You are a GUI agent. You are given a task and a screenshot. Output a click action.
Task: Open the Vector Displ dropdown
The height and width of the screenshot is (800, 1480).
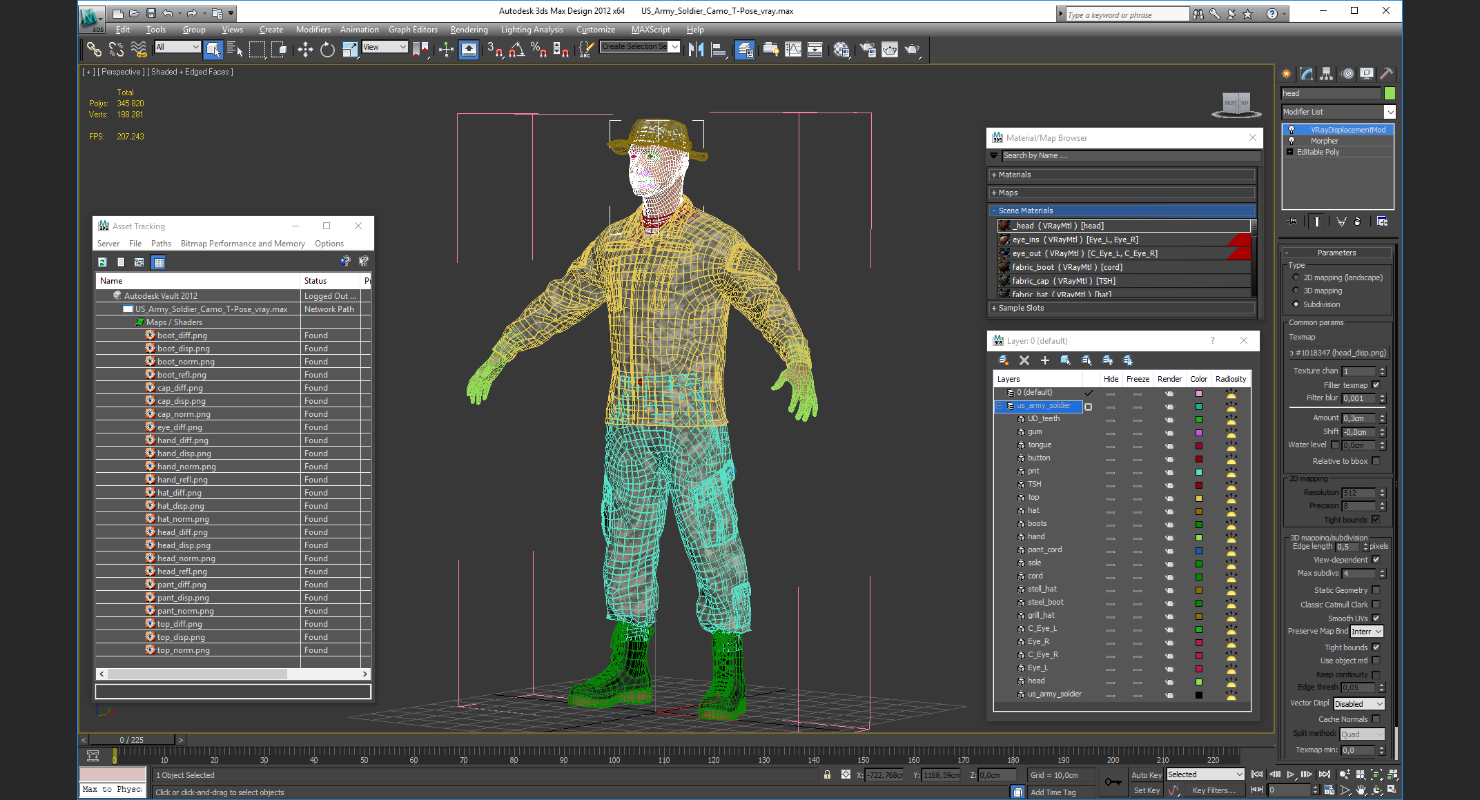coord(1359,704)
